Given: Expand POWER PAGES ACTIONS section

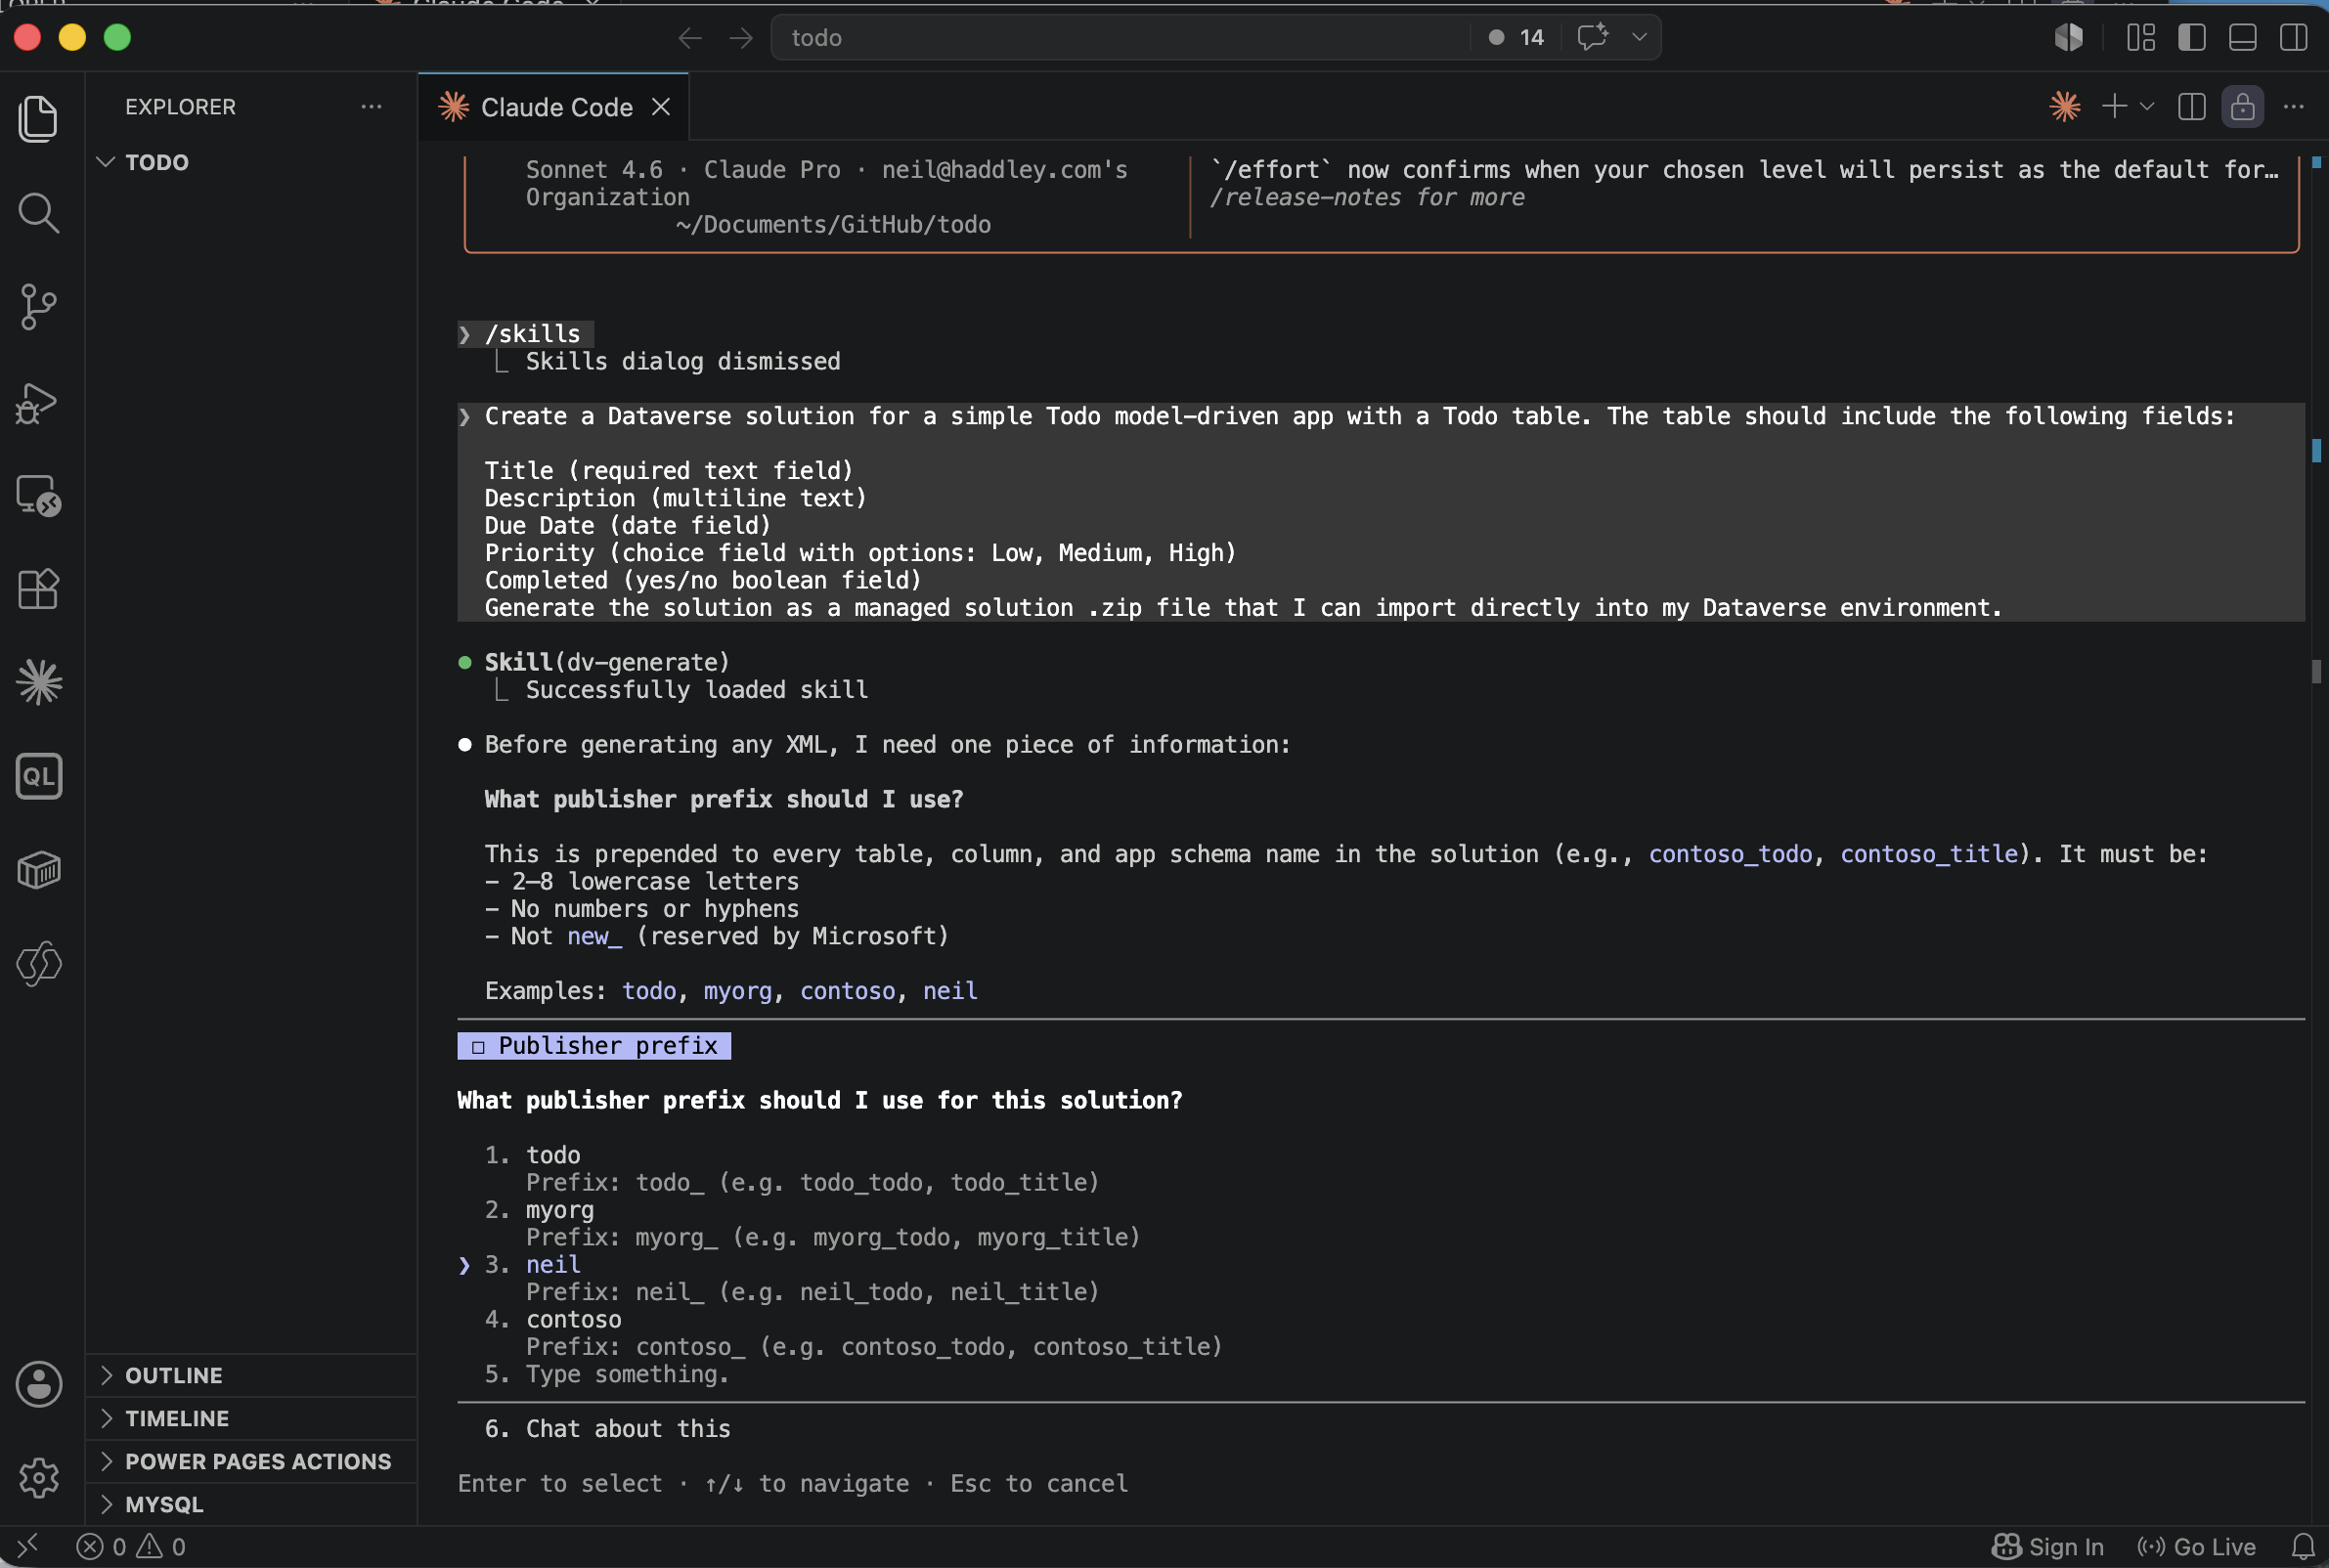Looking at the screenshot, I should [250, 1461].
